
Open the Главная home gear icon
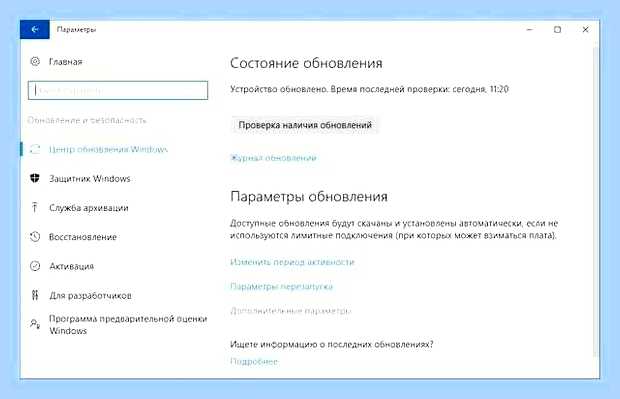click(x=35, y=61)
